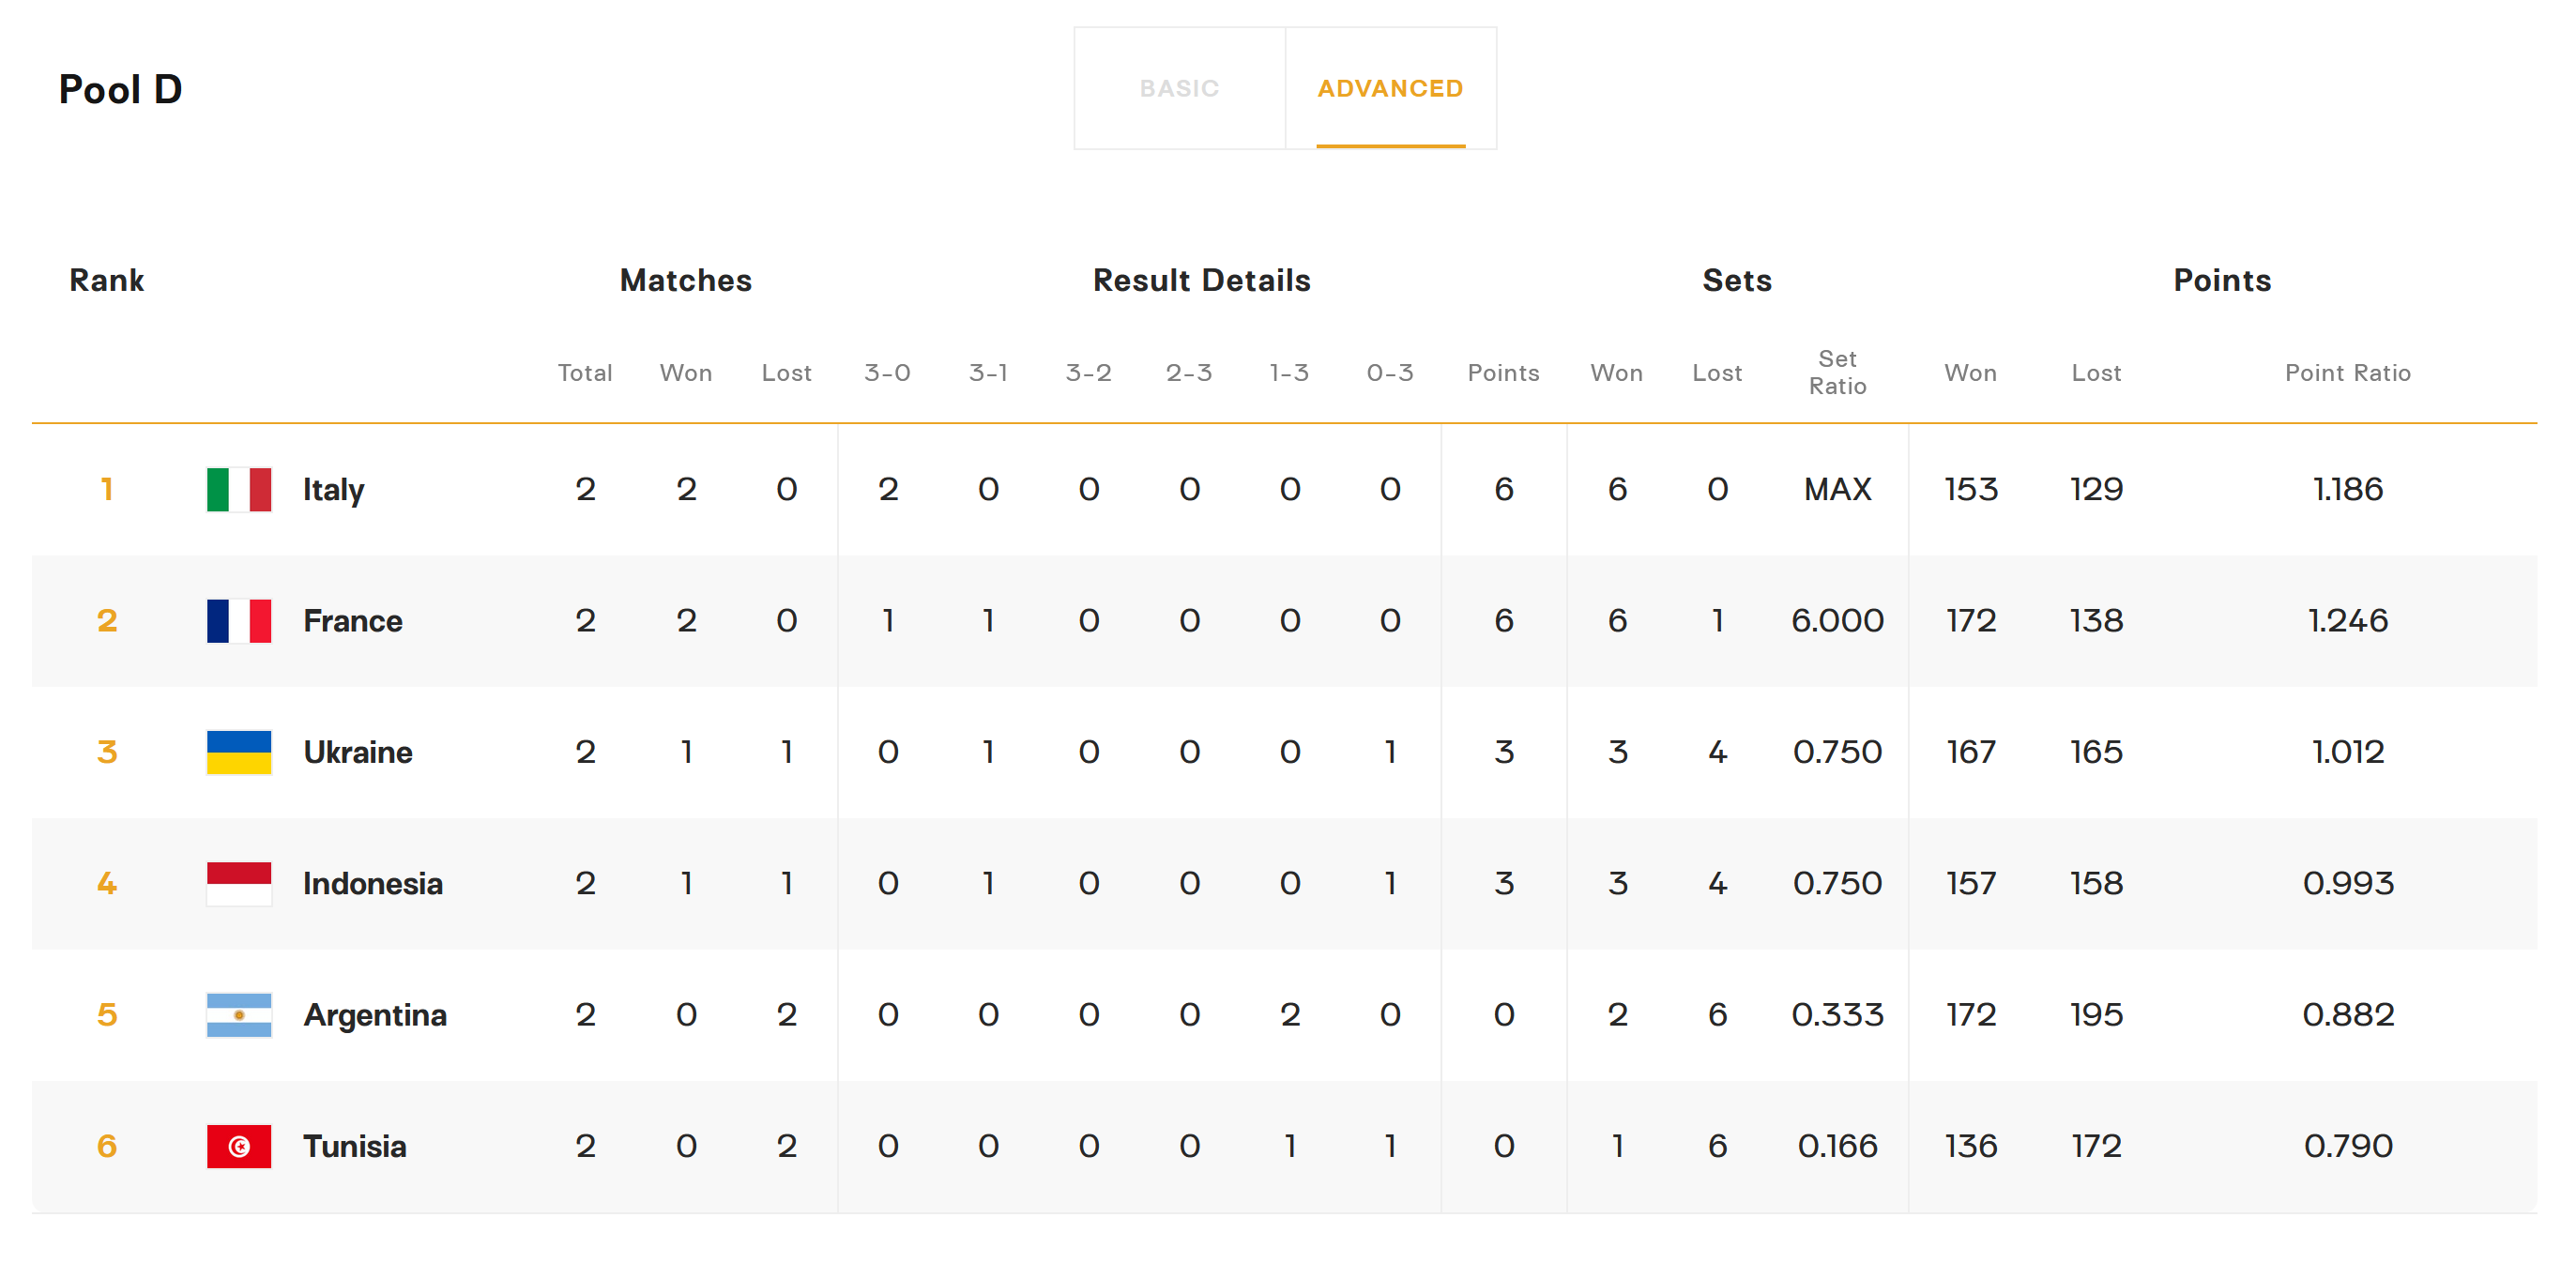Click the Tunisia flag icon

point(239,1146)
